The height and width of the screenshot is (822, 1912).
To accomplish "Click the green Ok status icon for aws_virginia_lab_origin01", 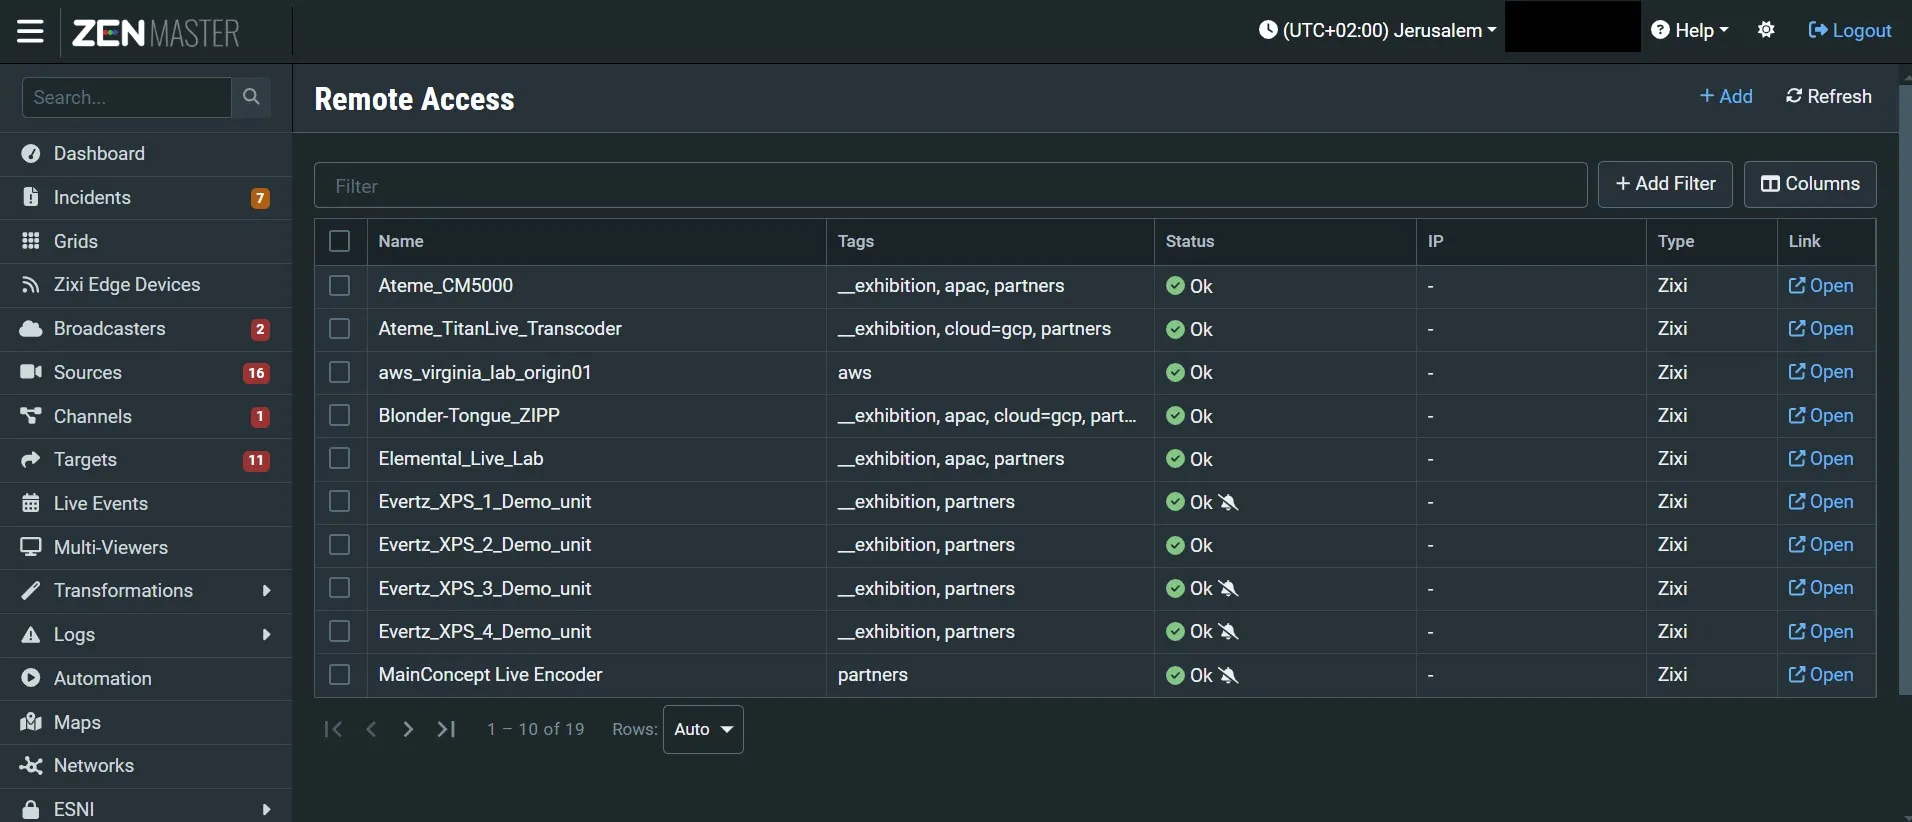I will pyautogui.click(x=1175, y=373).
